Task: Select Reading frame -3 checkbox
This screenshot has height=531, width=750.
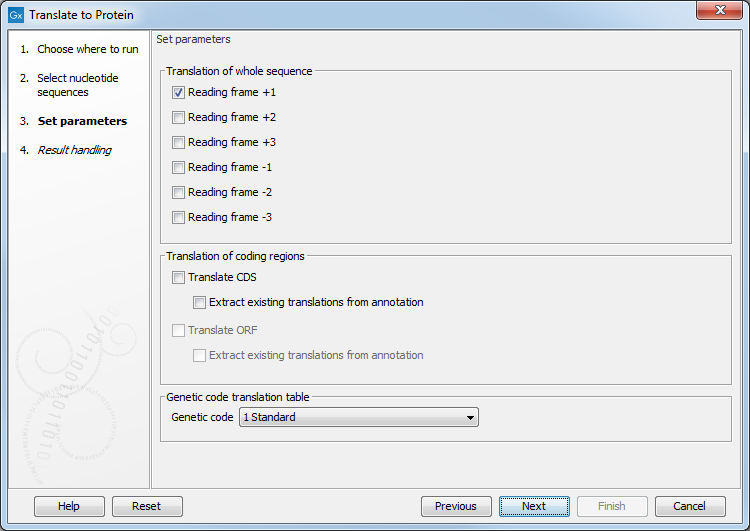Action: pyautogui.click(x=179, y=218)
